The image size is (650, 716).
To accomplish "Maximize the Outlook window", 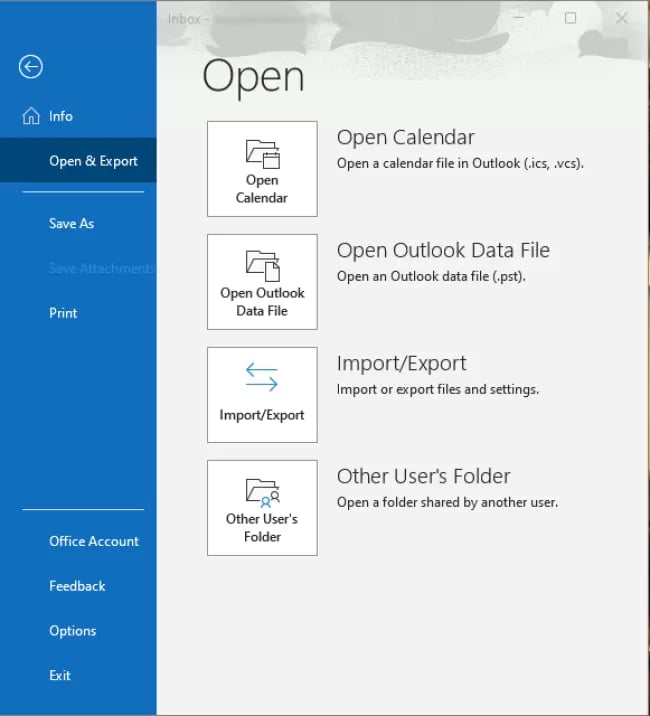I will point(570,18).
